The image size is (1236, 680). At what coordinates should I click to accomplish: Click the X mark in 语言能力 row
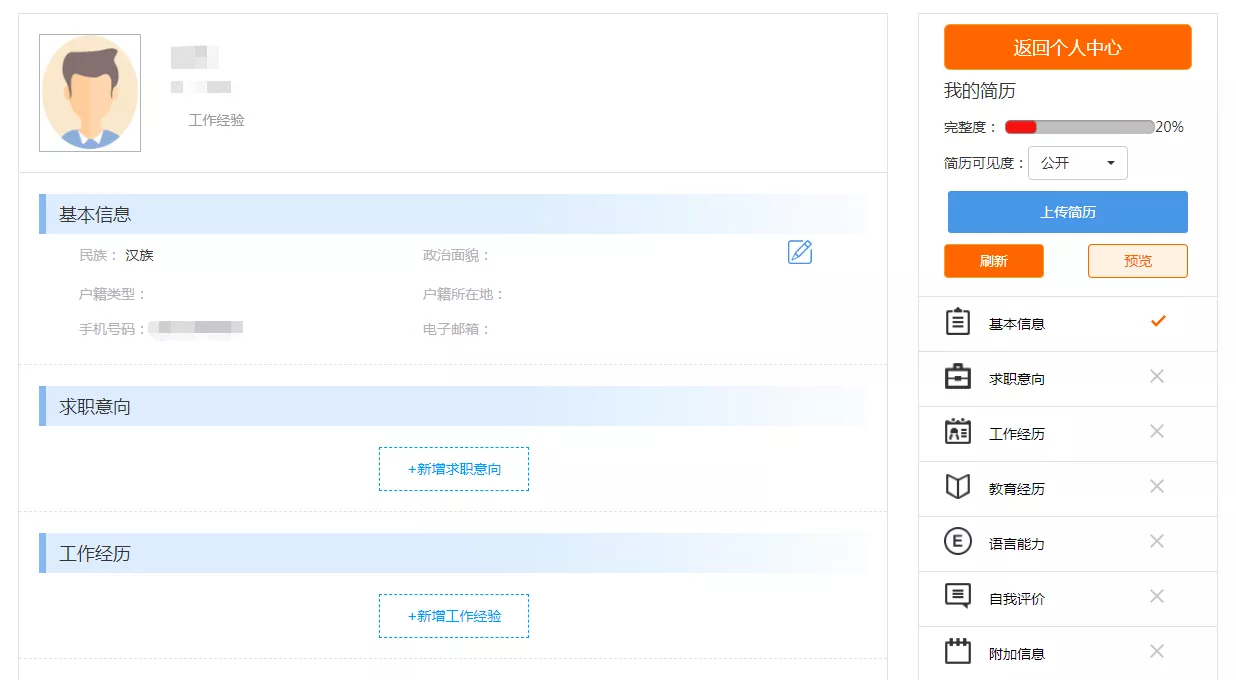click(x=1157, y=541)
